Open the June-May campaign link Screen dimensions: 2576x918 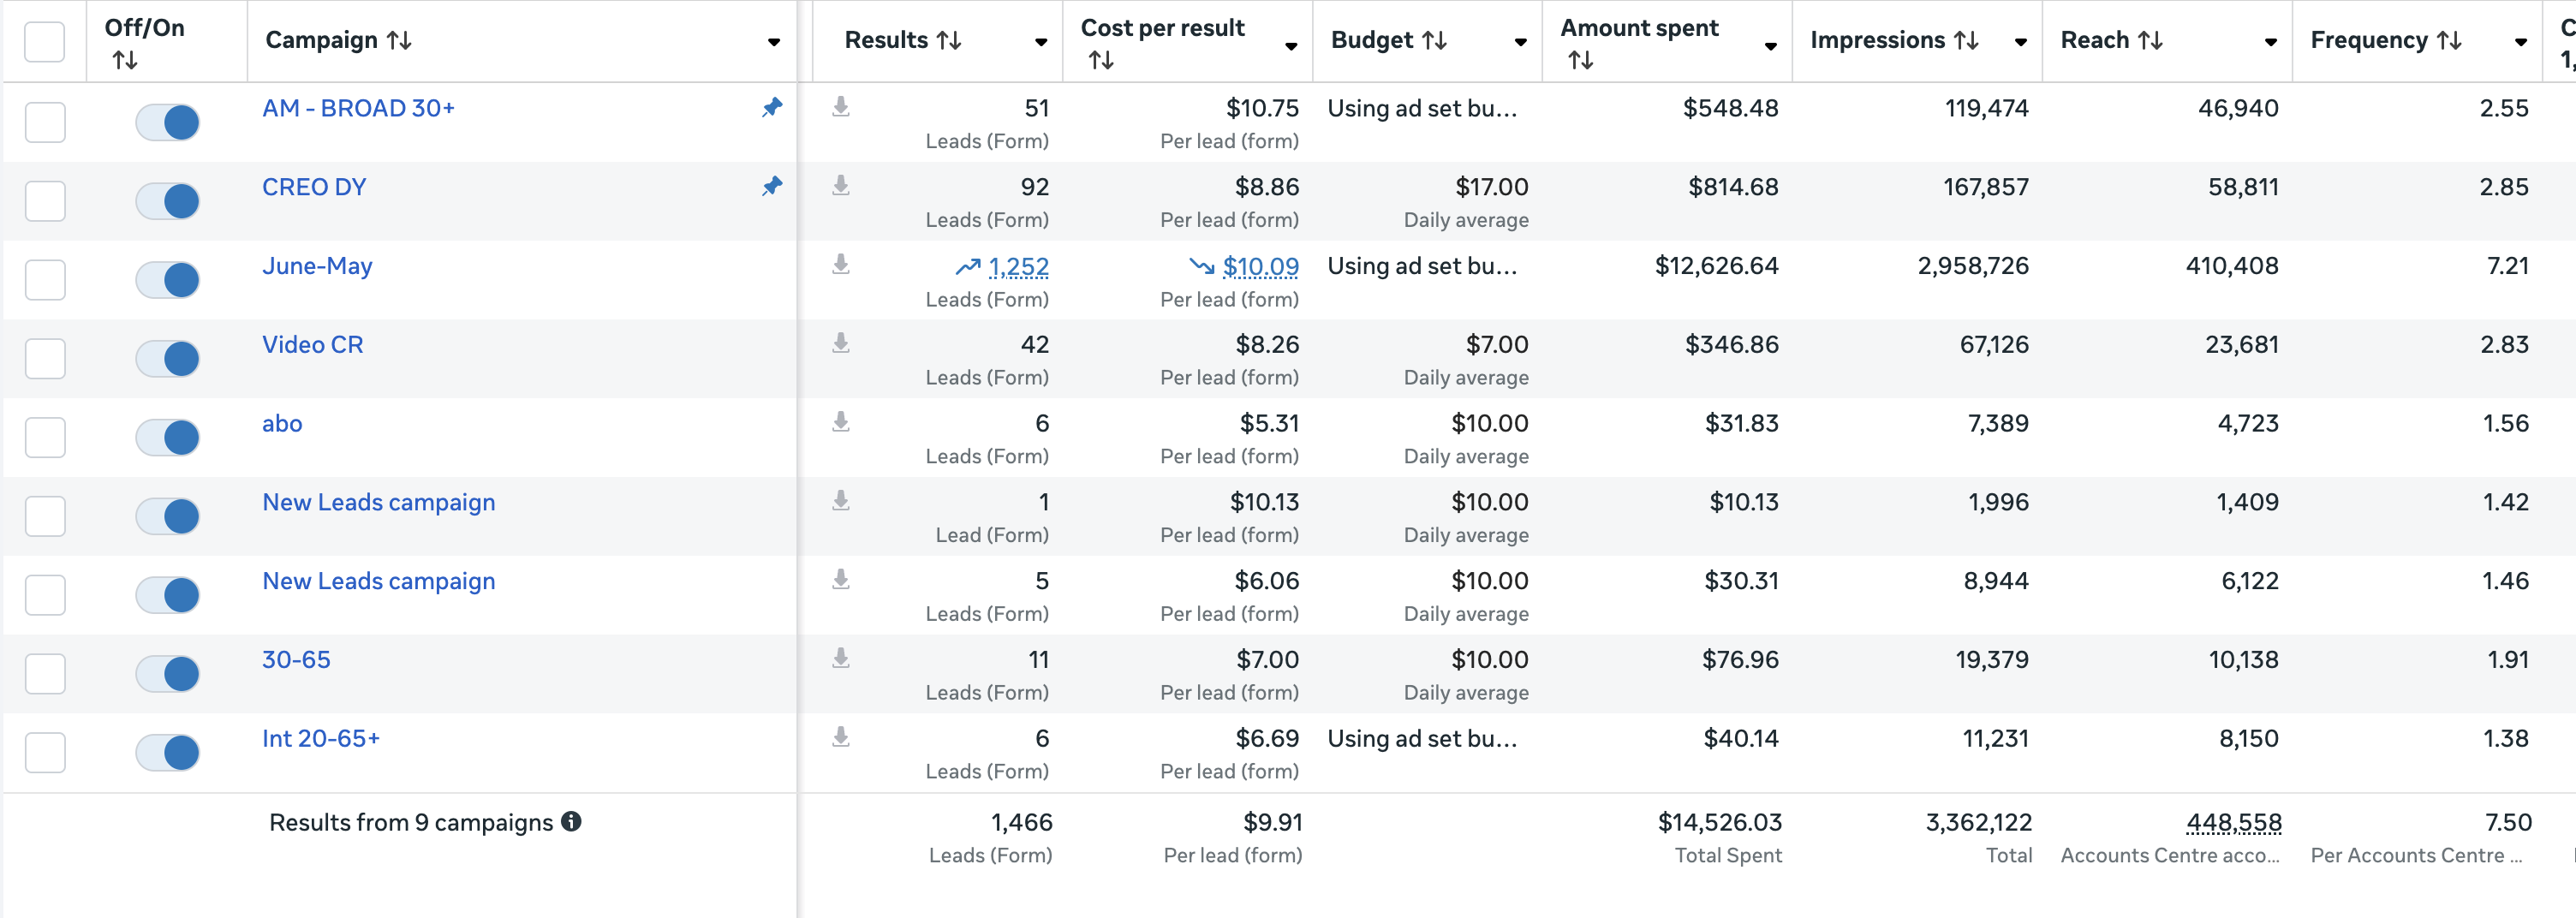pyautogui.click(x=317, y=266)
